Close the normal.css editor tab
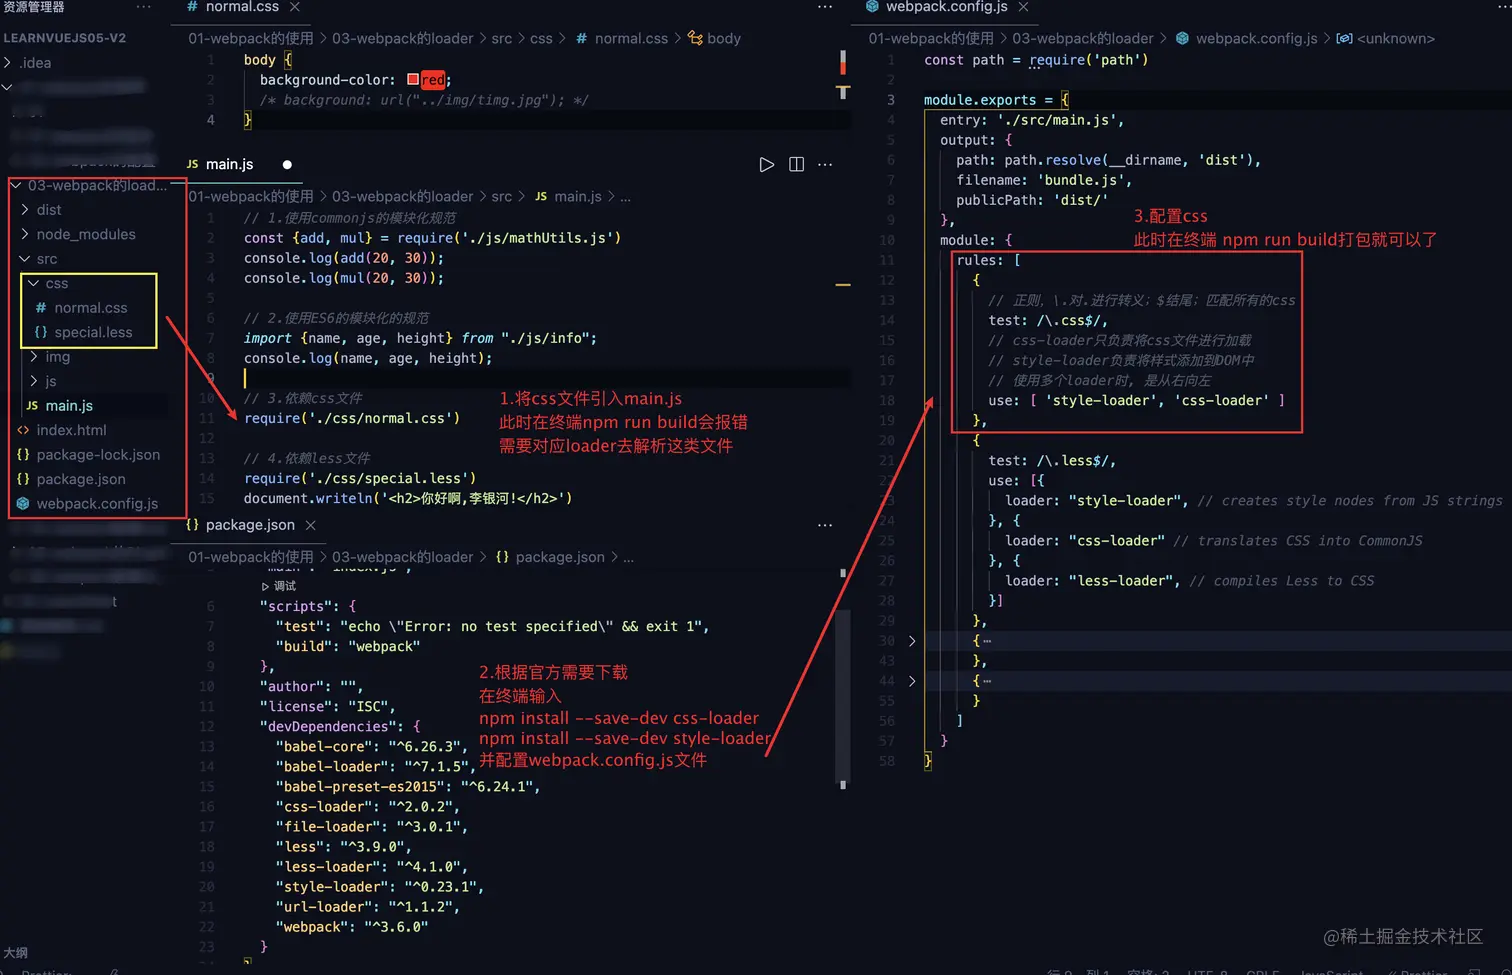The height and width of the screenshot is (975, 1512). (295, 7)
